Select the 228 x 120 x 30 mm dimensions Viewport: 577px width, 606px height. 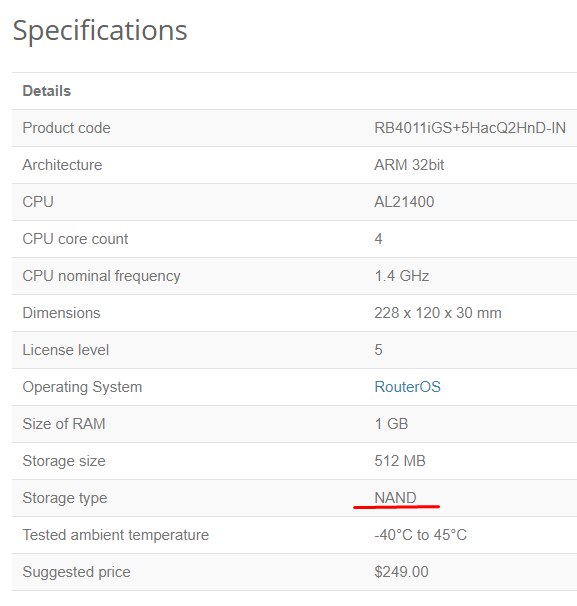click(438, 313)
